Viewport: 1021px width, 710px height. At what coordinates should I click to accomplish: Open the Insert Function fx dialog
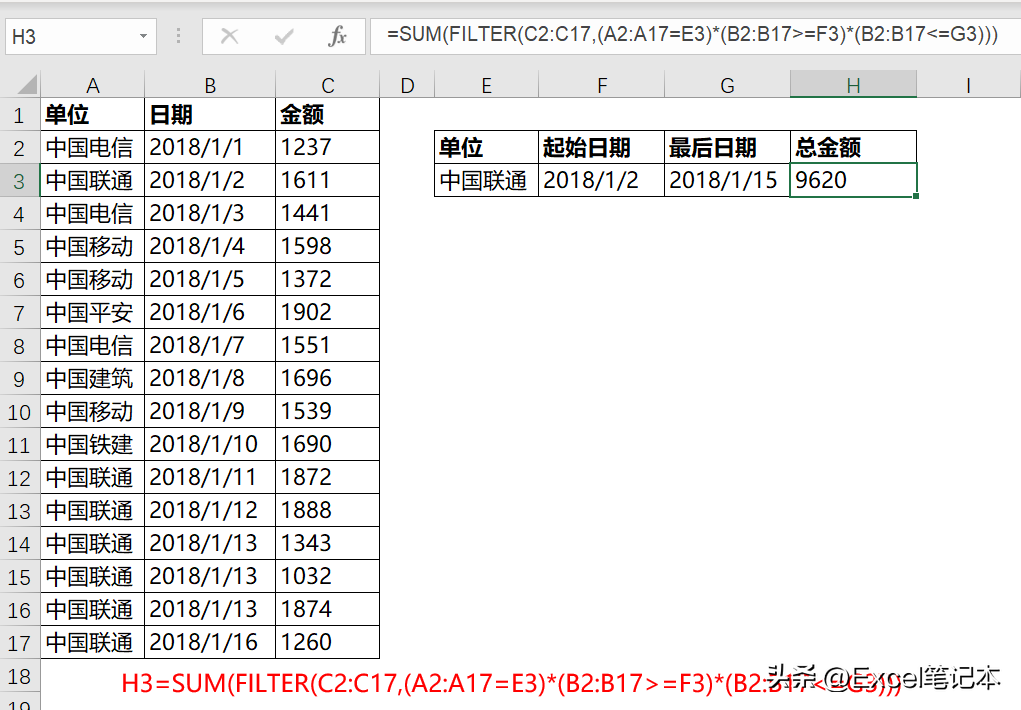[x=337, y=36]
